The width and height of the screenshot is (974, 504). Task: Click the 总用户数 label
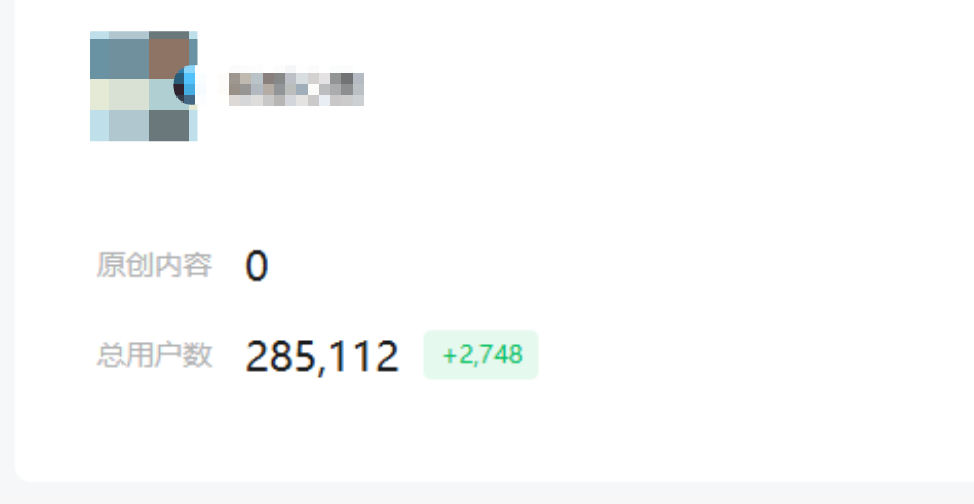point(154,355)
